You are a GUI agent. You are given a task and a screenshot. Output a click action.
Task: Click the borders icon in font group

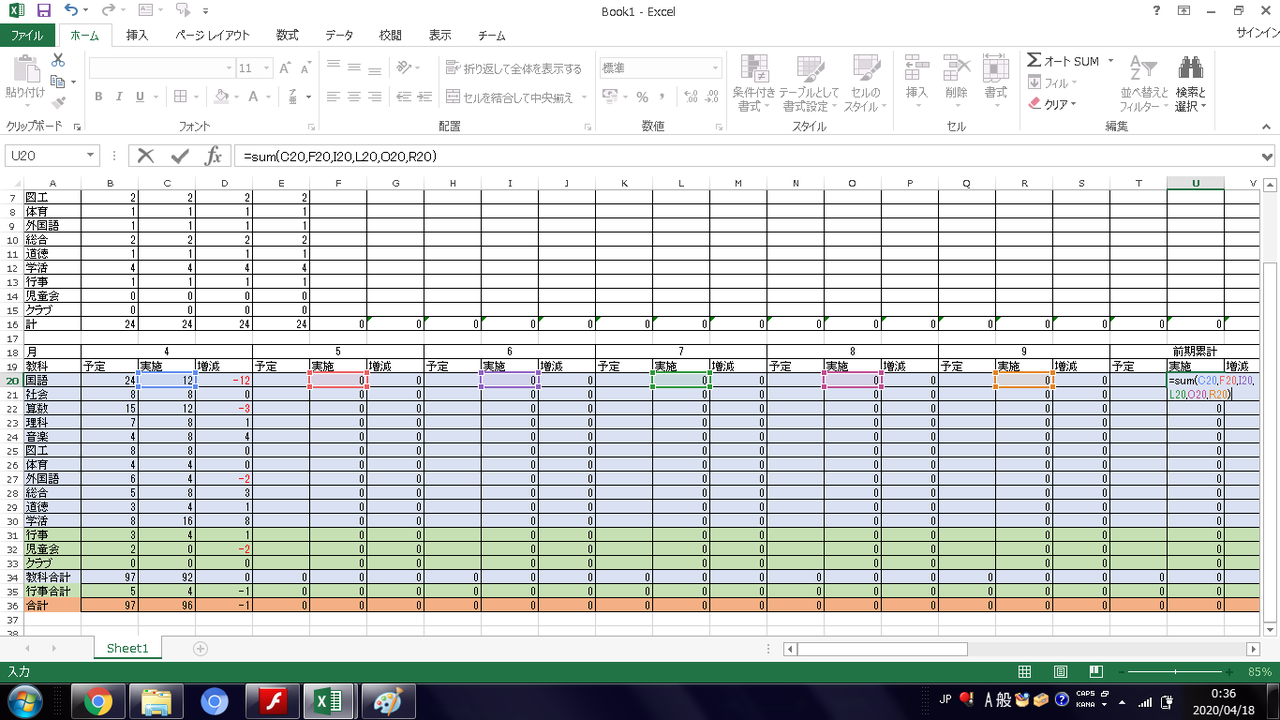(181, 97)
